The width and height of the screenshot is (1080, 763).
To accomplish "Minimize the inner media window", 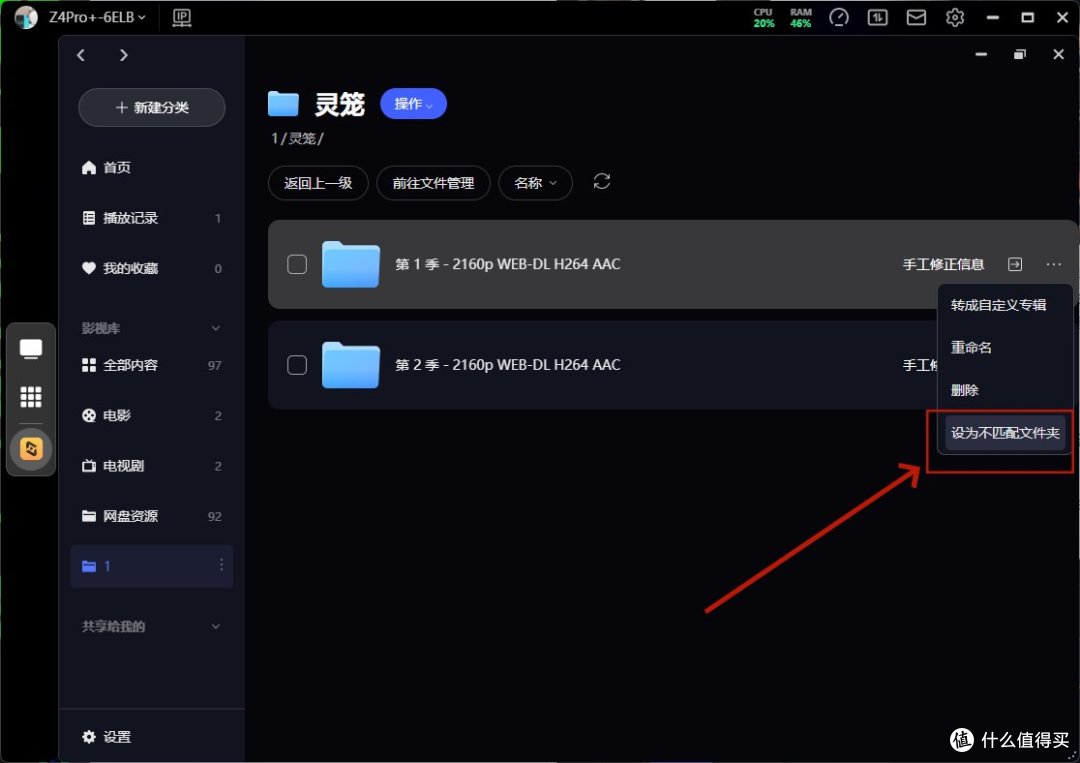I will 982,54.
